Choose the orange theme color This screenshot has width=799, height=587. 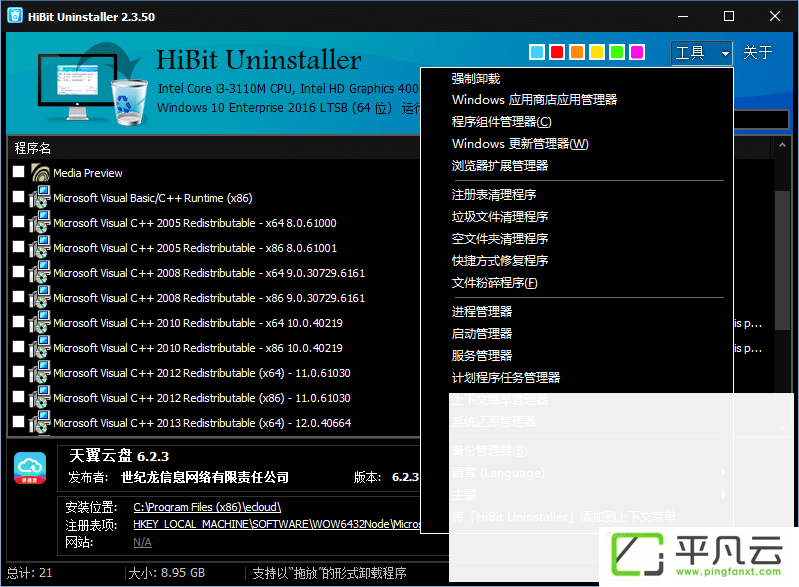[577, 52]
